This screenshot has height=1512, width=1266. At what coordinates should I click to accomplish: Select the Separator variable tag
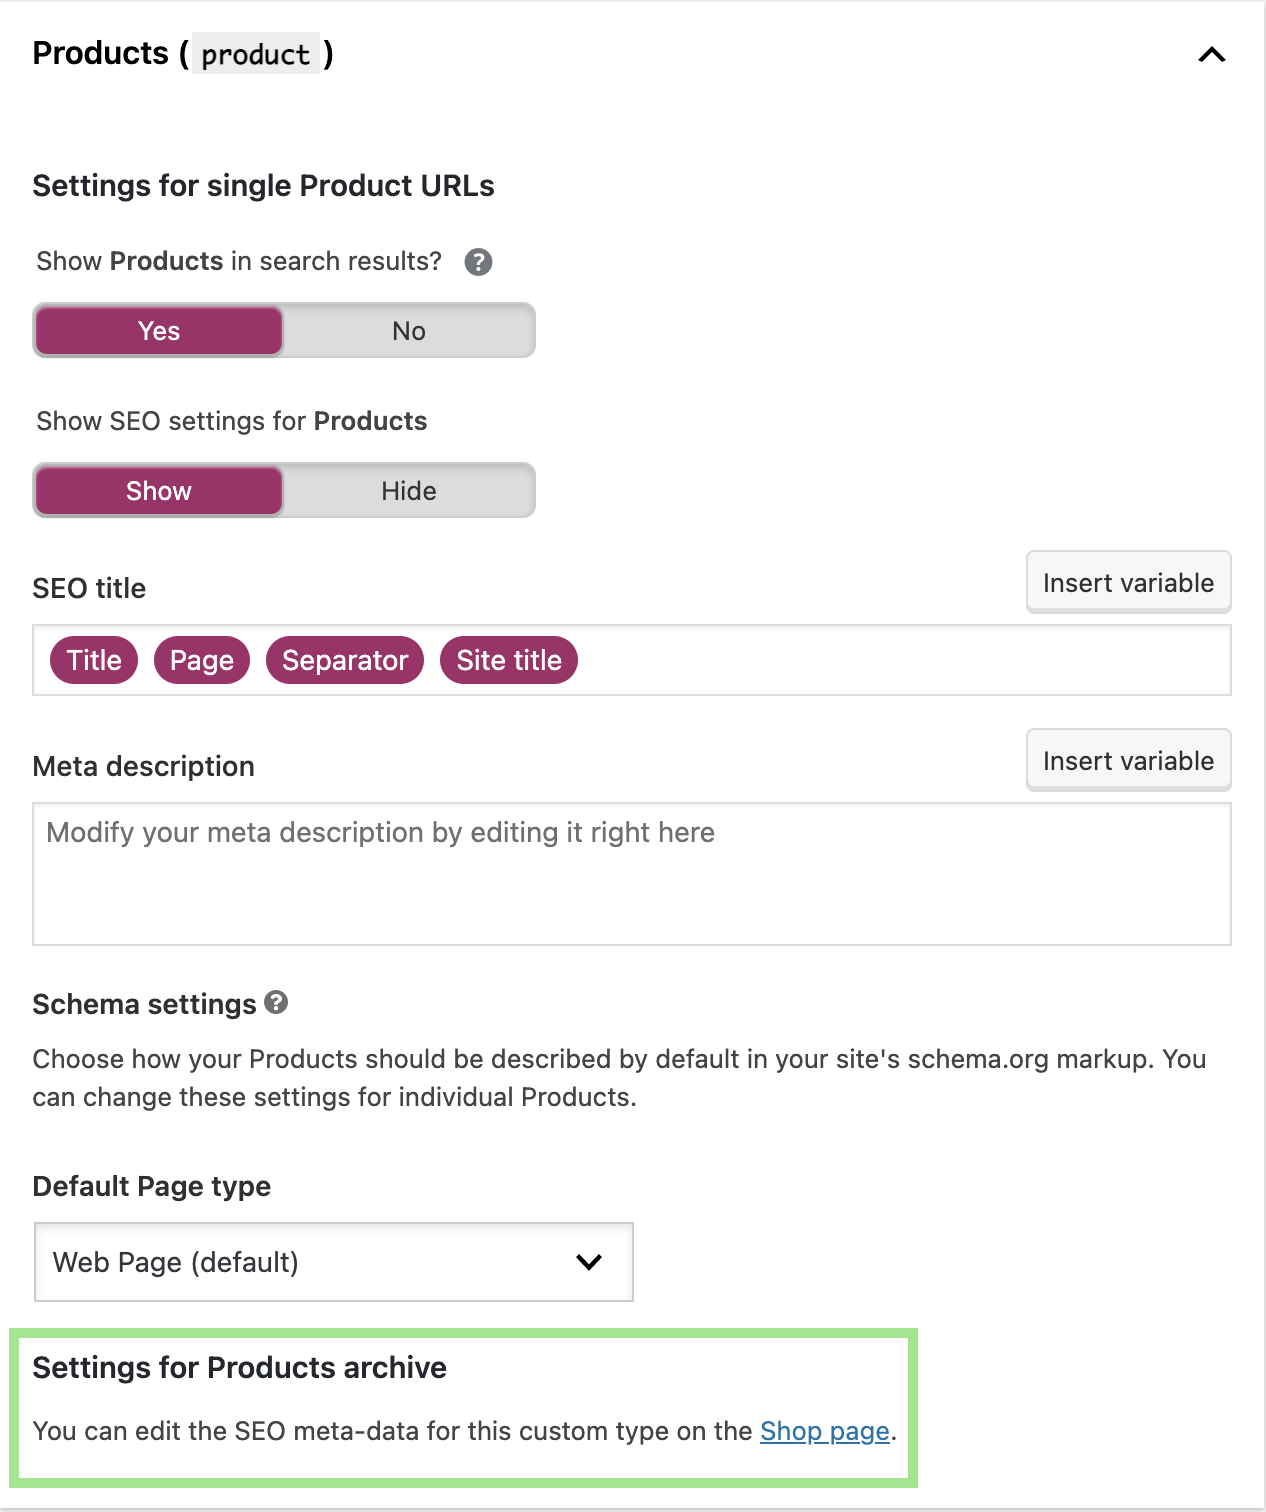point(344,660)
